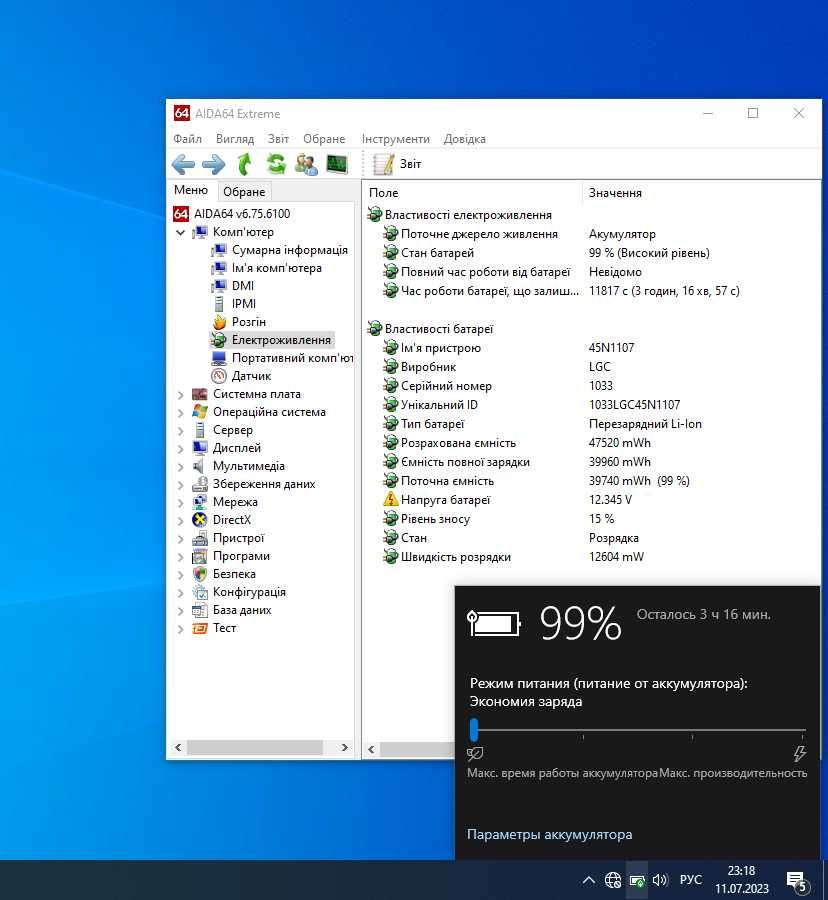The width and height of the screenshot is (828, 900).
Task: Open the Довідка menu
Action: [x=465, y=139]
